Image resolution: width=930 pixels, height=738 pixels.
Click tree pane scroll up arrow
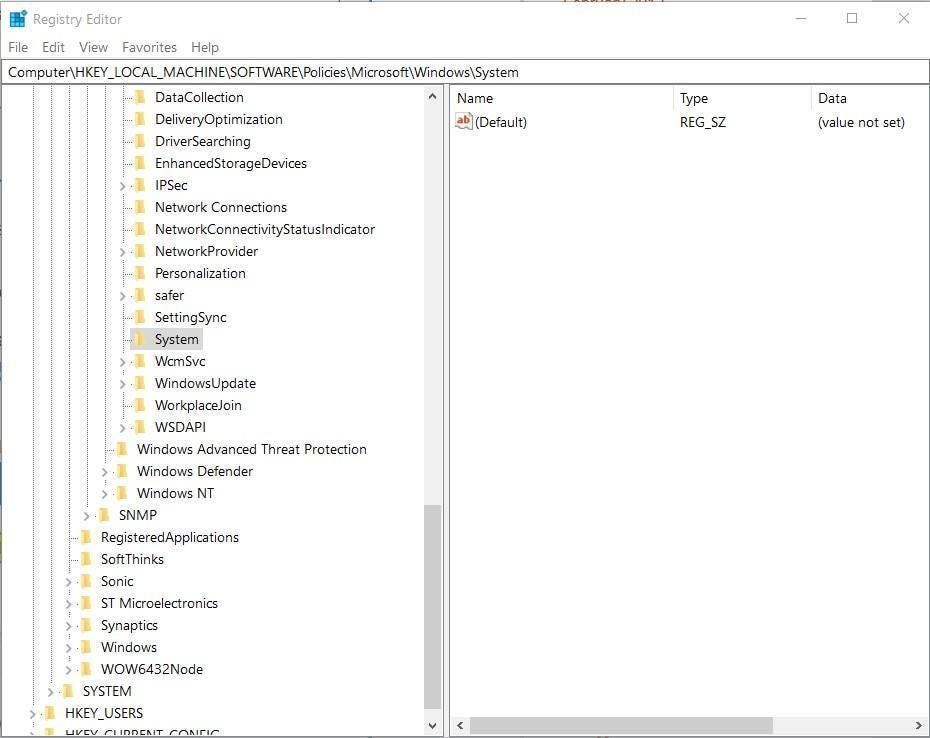tap(432, 96)
